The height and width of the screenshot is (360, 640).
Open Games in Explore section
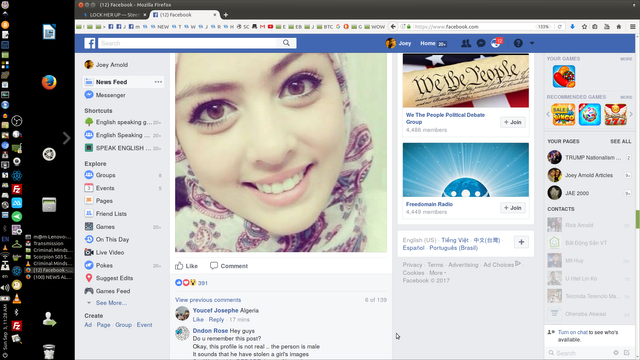(x=105, y=227)
